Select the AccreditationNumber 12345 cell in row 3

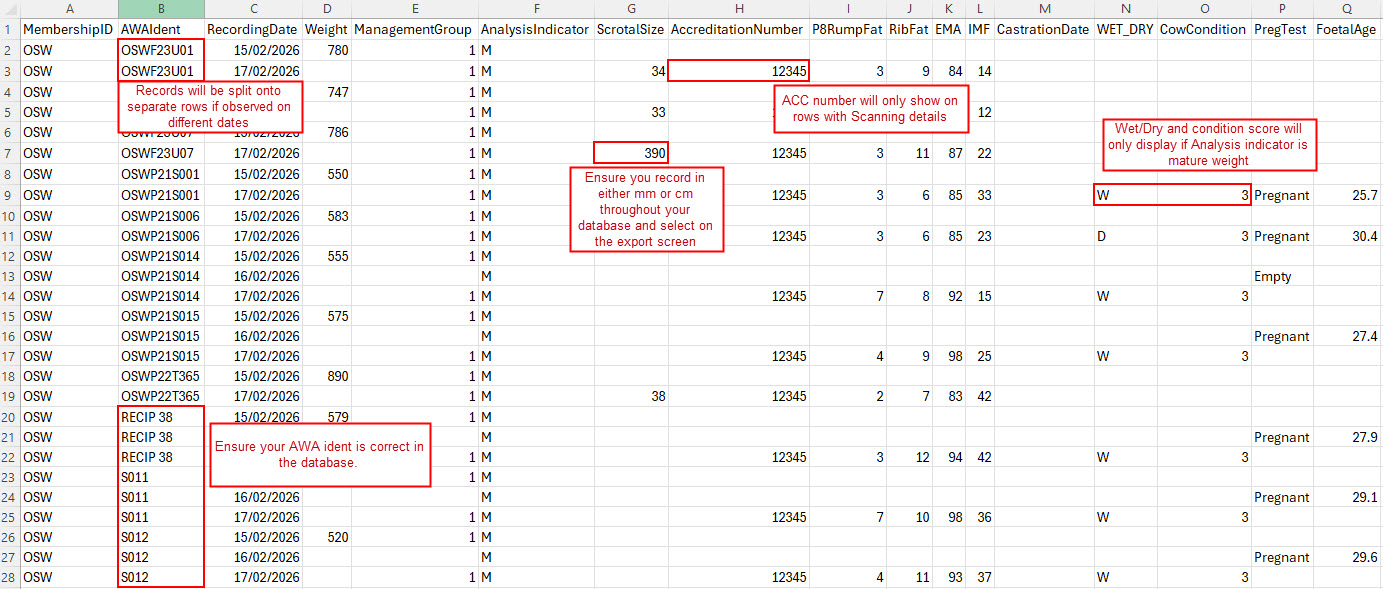pyautogui.click(x=738, y=71)
